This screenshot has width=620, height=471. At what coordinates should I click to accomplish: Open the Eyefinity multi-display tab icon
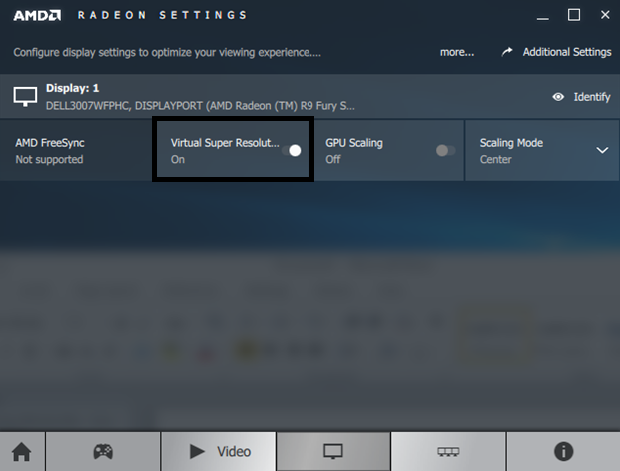[448, 452]
